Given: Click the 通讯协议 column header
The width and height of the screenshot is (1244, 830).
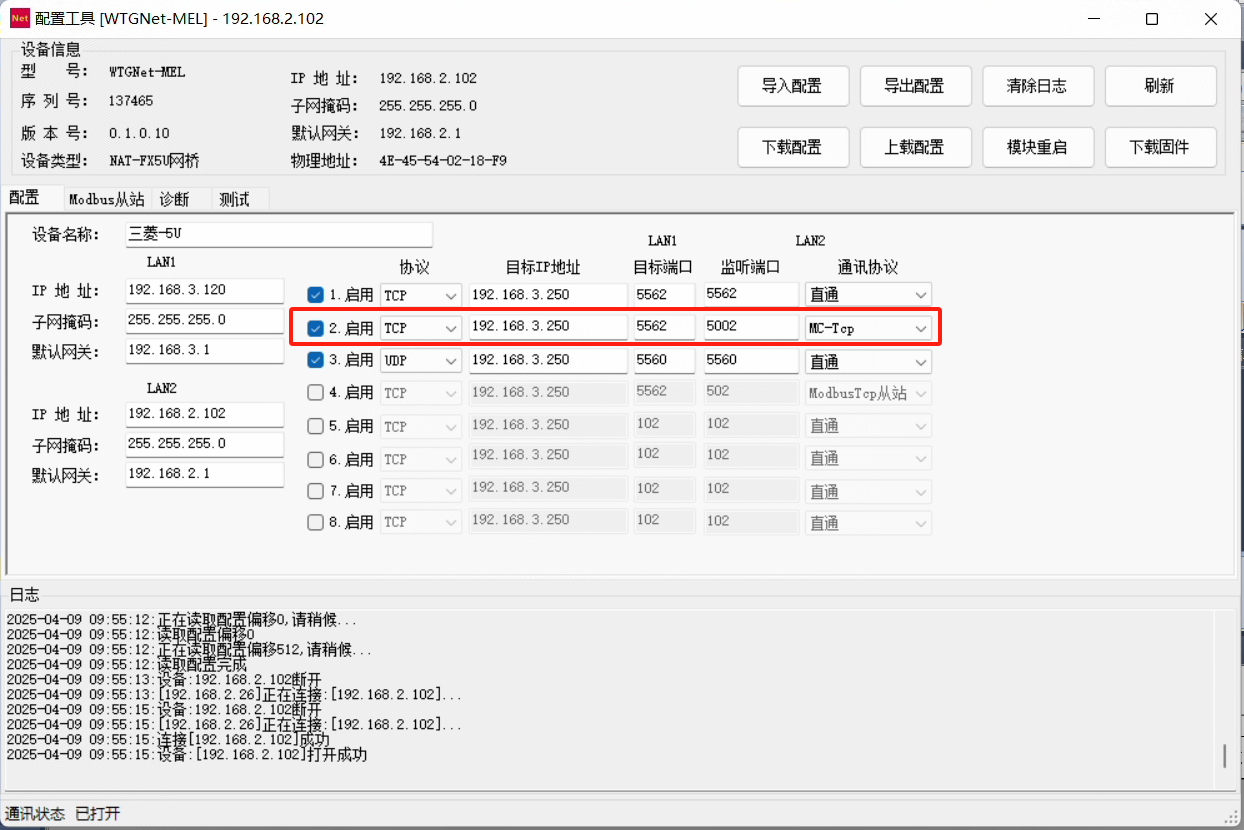Looking at the screenshot, I should pyautogui.click(x=868, y=268).
